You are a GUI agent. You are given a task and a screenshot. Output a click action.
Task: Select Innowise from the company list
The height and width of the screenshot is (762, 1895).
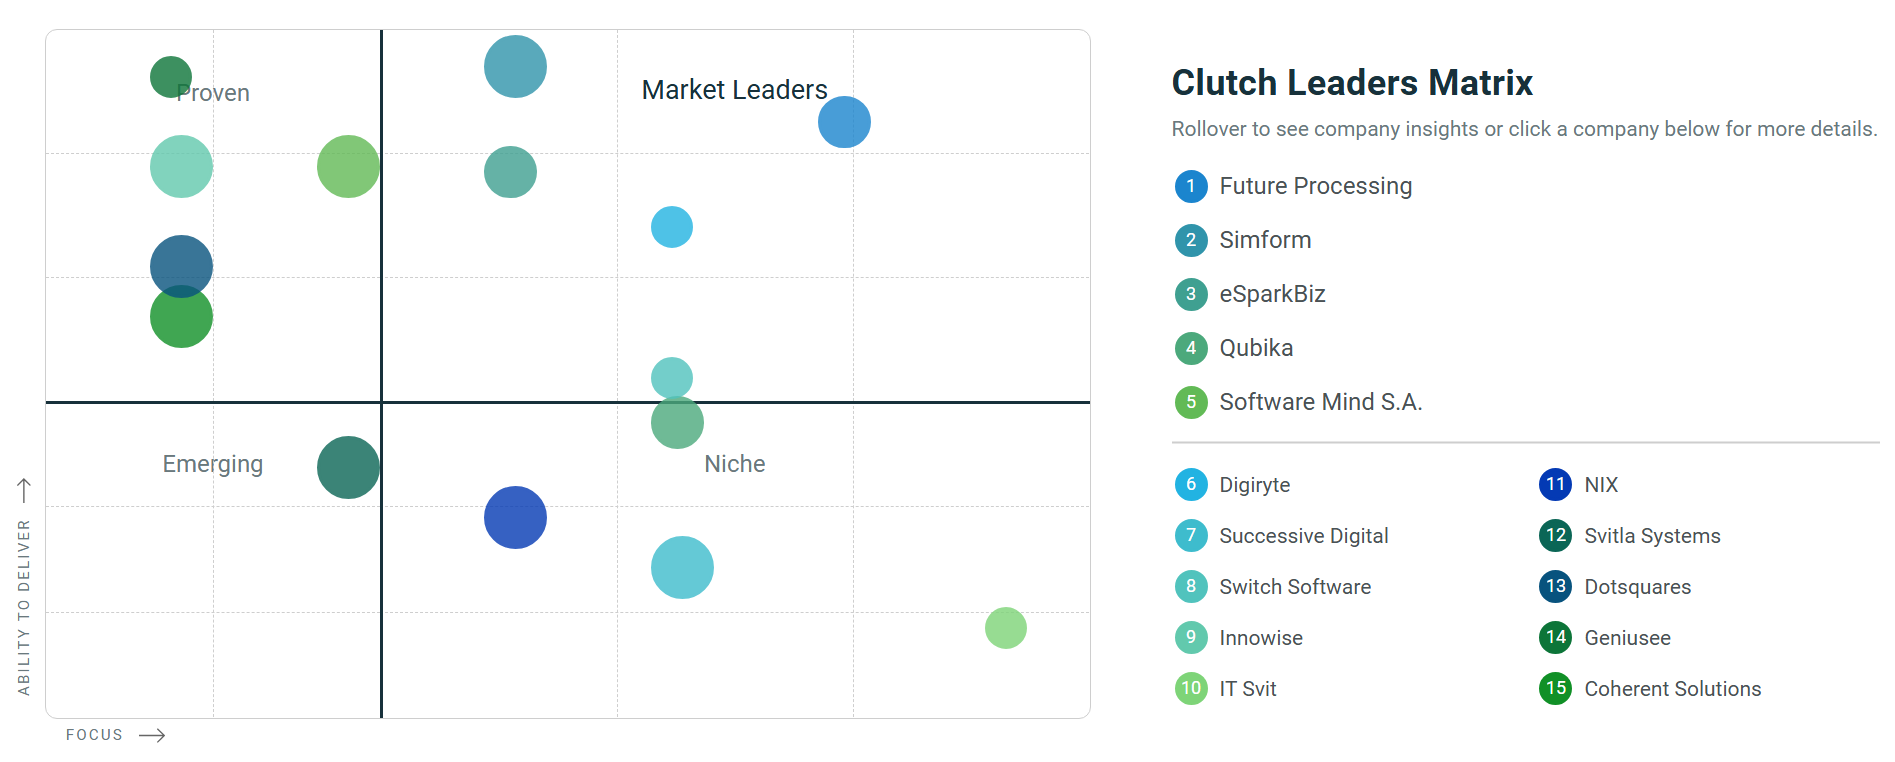tap(1261, 638)
